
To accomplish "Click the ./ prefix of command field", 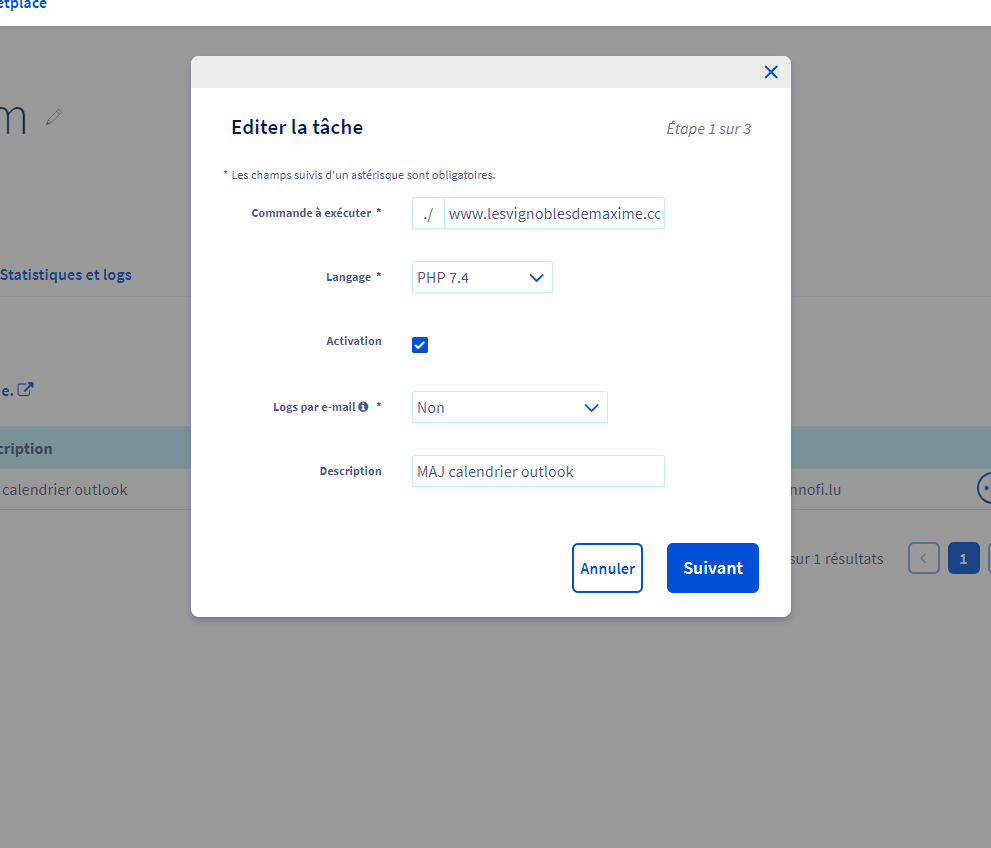I will [428, 213].
